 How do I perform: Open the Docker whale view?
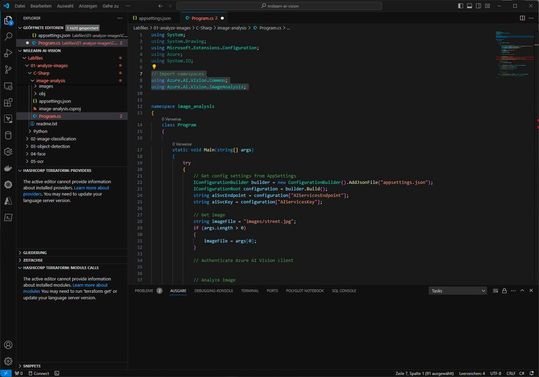click(x=8, y=168)
